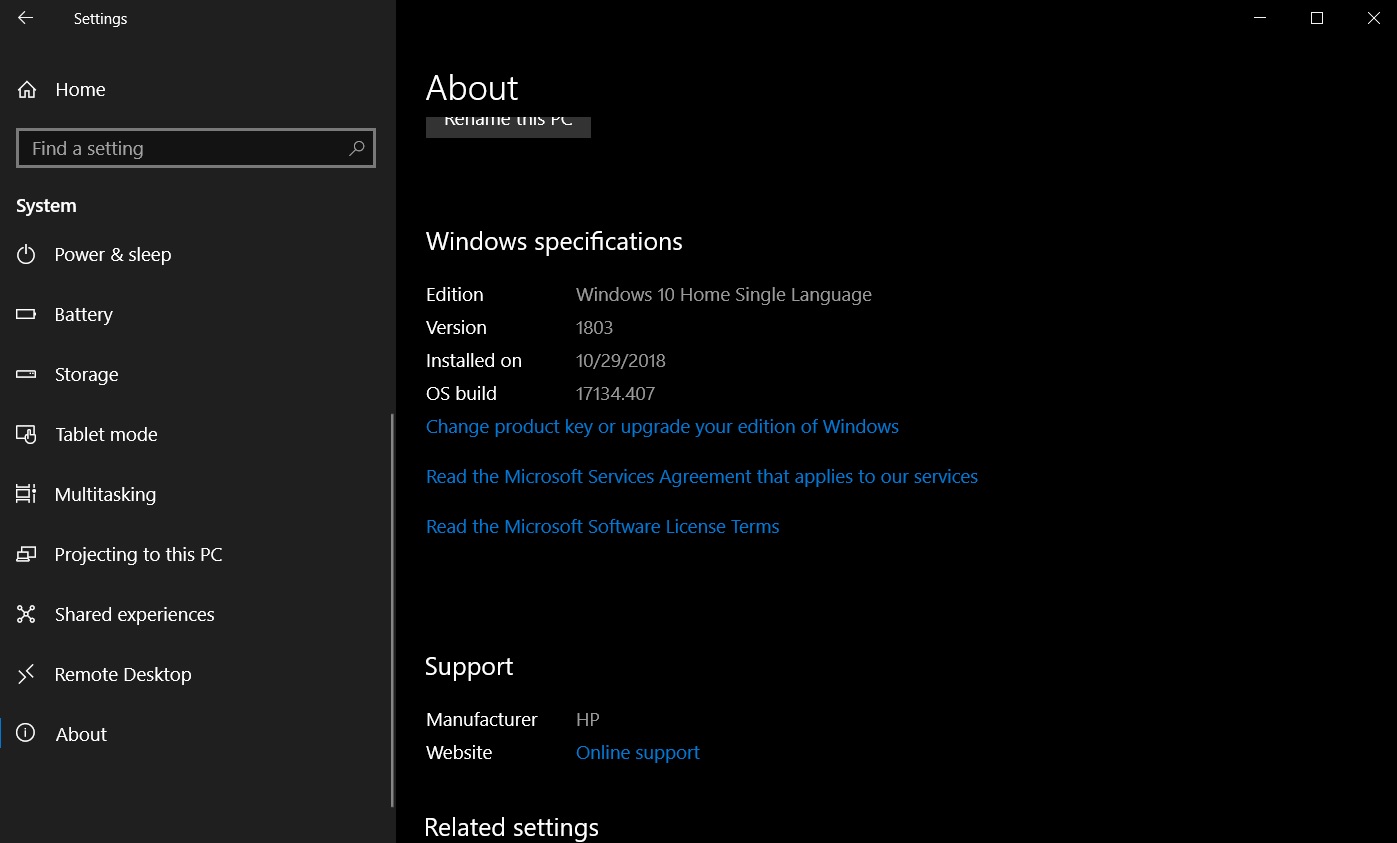Open Microsoft Software License Terms link
1397x843 pixels.
(602, 527)
